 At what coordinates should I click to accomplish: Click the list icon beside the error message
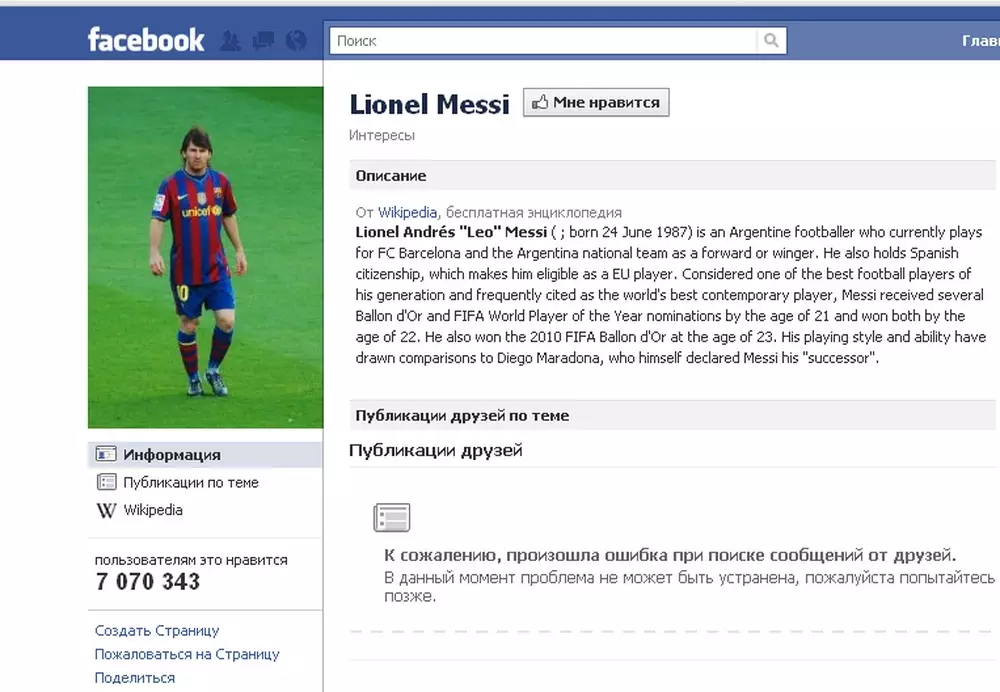392,517
